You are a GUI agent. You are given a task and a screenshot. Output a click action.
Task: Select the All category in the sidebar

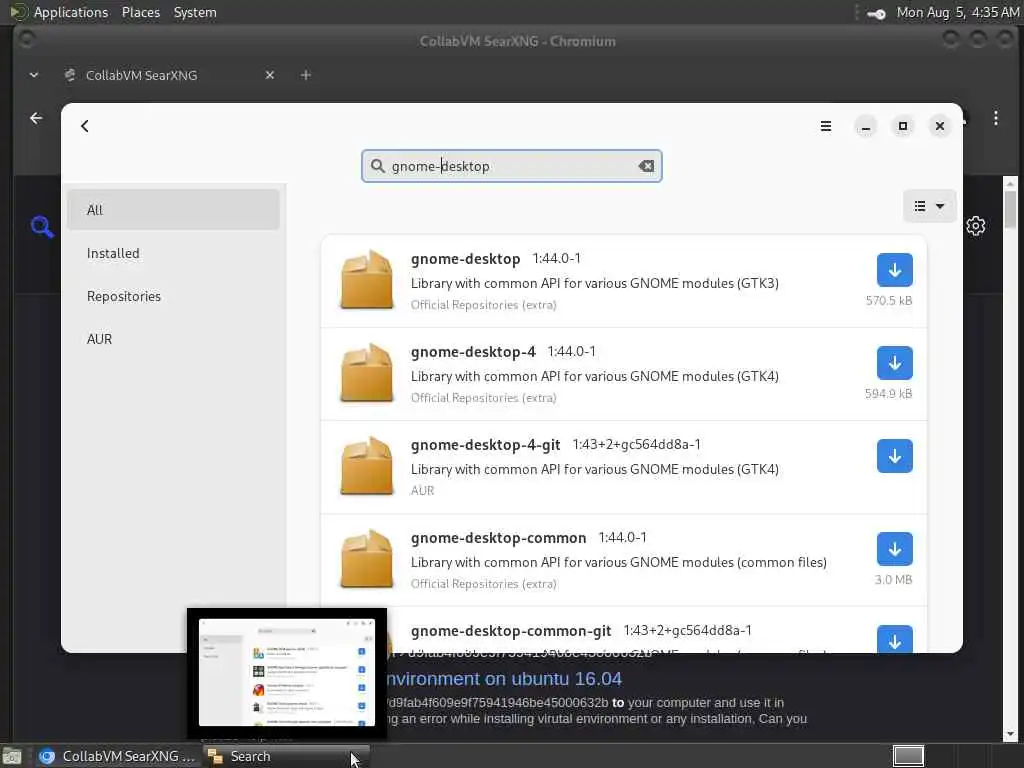point(173,210)
